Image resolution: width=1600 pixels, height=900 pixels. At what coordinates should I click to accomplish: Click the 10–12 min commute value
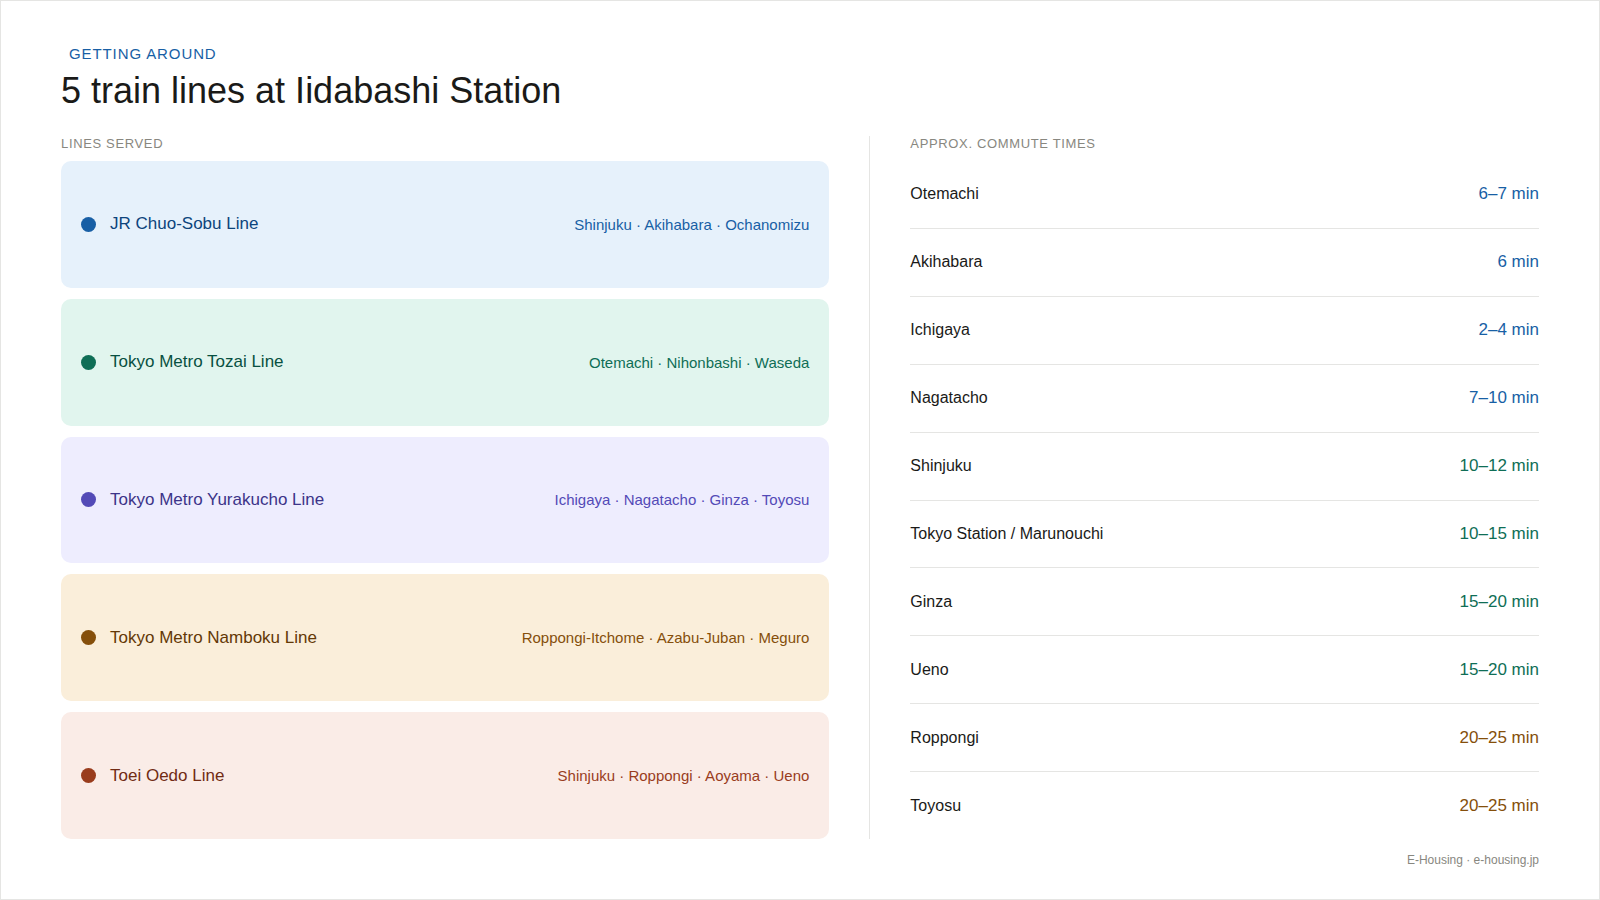click(1499, 466)
